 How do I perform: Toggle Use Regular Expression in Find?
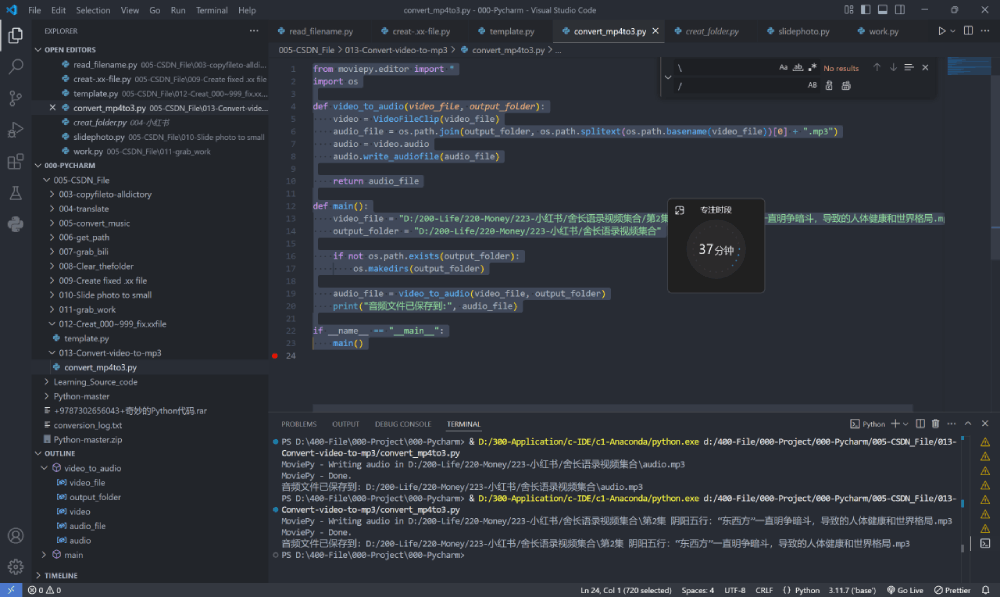(x=812, y=67)
